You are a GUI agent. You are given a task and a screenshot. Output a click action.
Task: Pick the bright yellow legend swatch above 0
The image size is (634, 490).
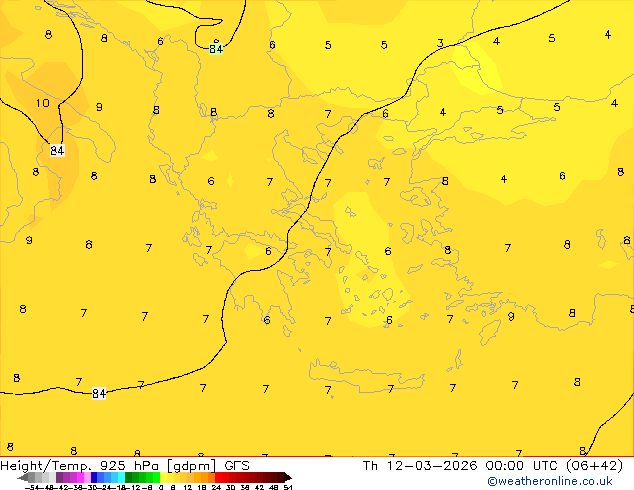163,477
